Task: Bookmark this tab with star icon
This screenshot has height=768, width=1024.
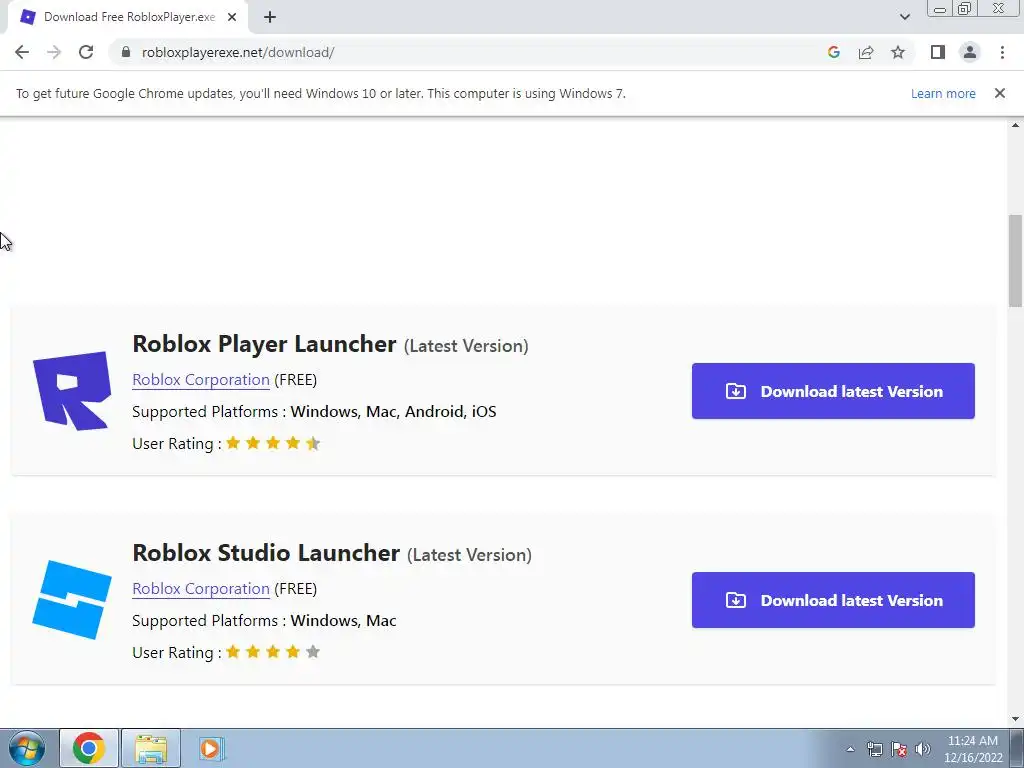Action: click(898, 52)
